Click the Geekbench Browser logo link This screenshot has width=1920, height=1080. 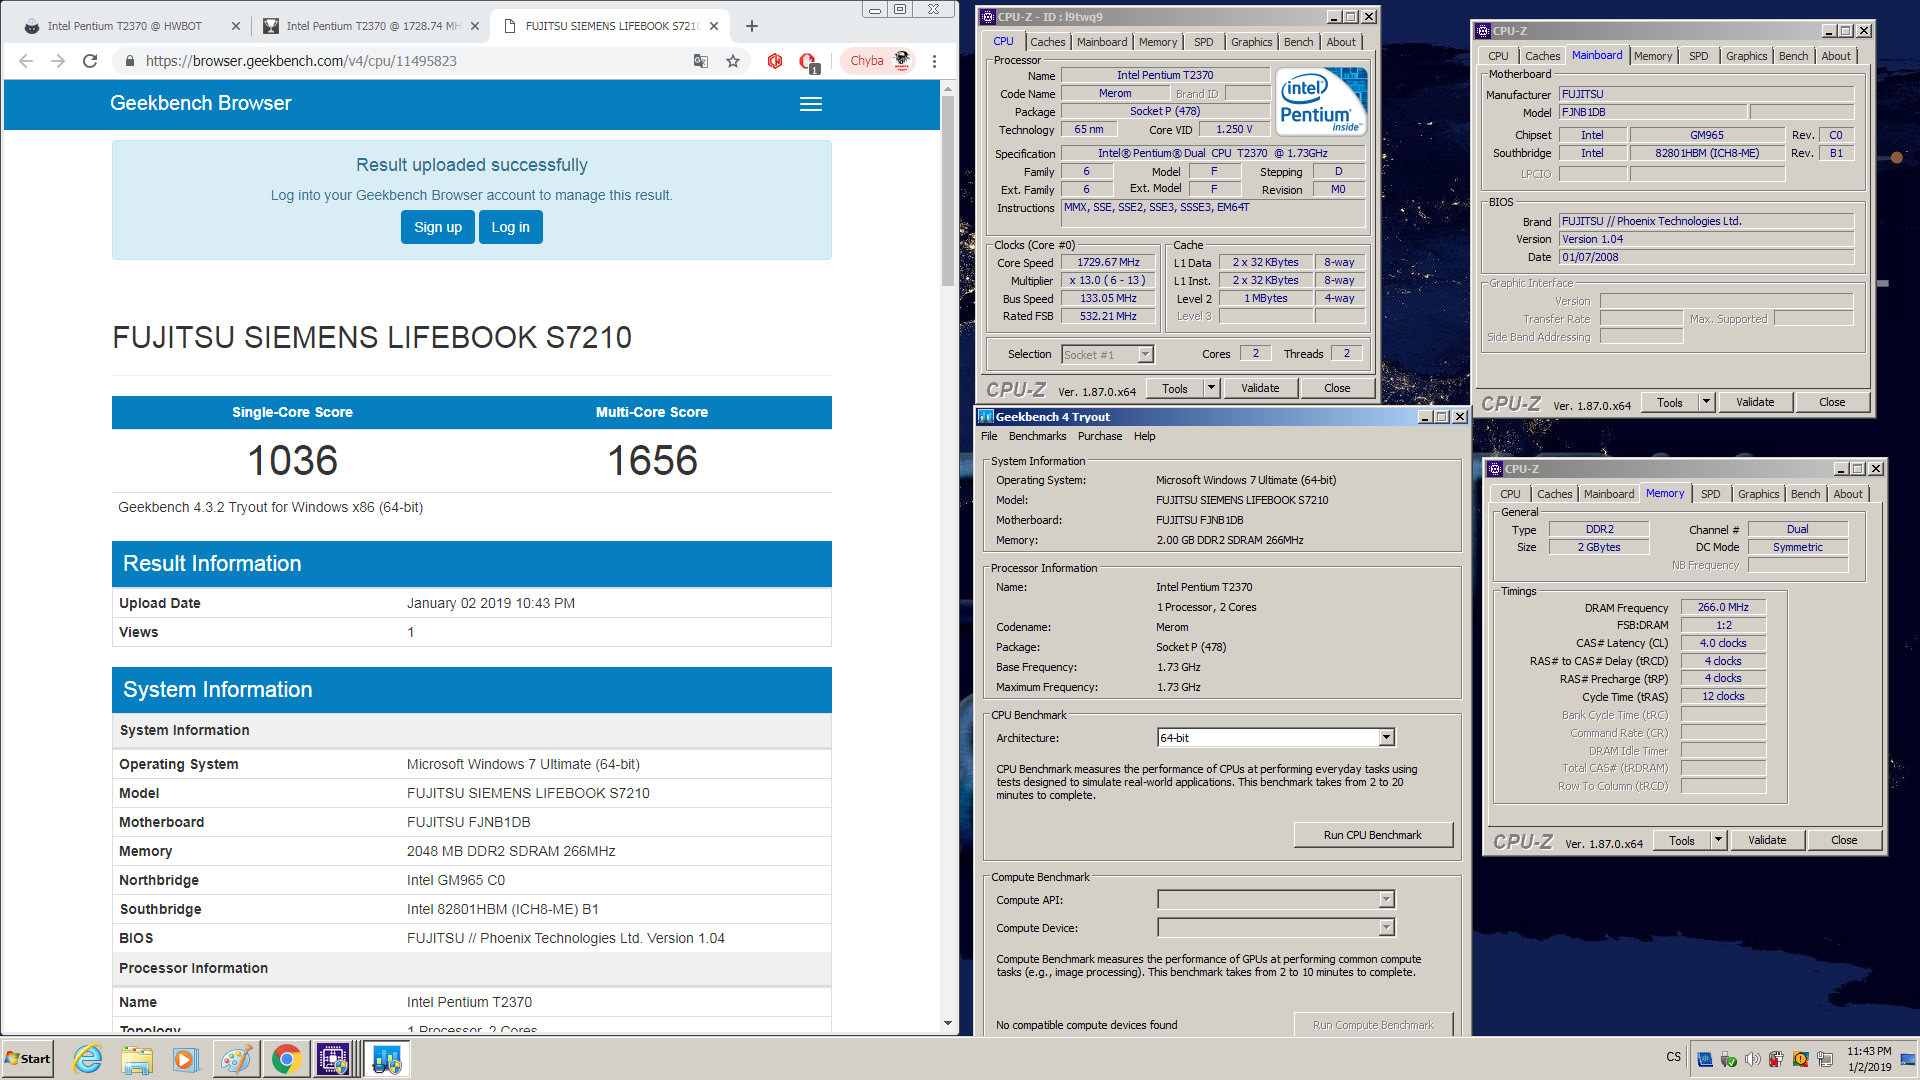200,103
